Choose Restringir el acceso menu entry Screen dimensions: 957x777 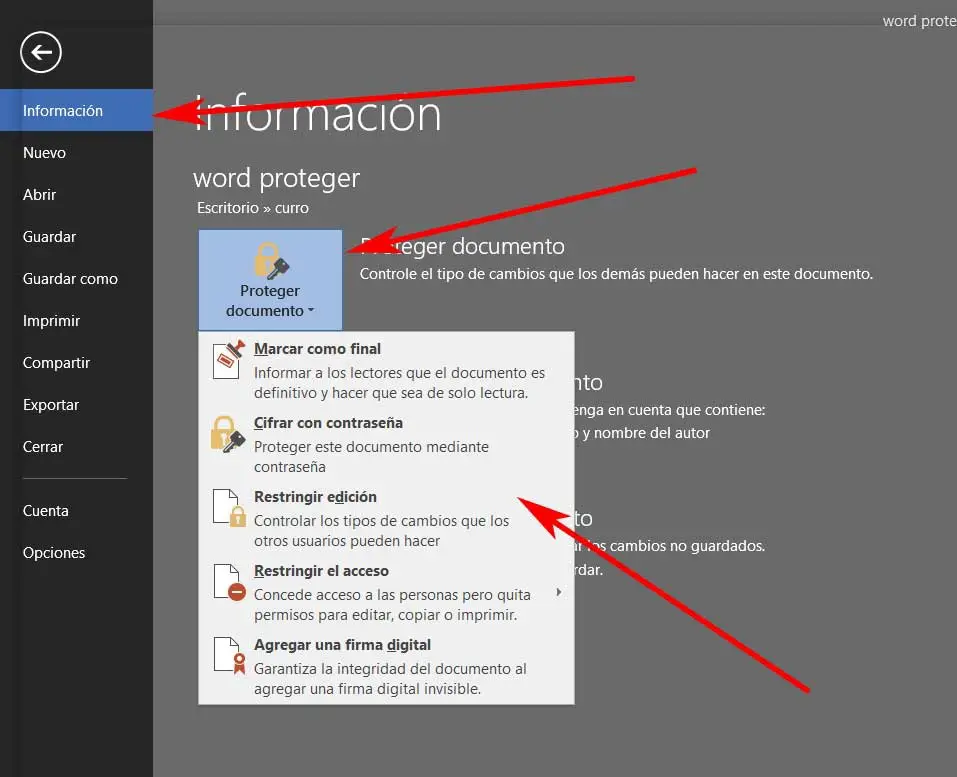pos(386,592)
